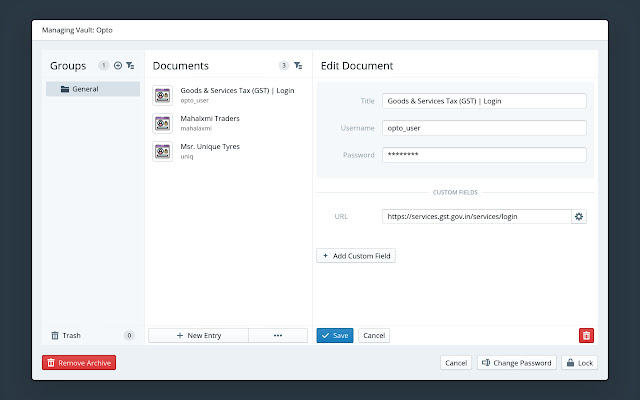Click the Remove Archive button
Image resolution: width=640 pixels, height=400 pixels.
point(79,363)
